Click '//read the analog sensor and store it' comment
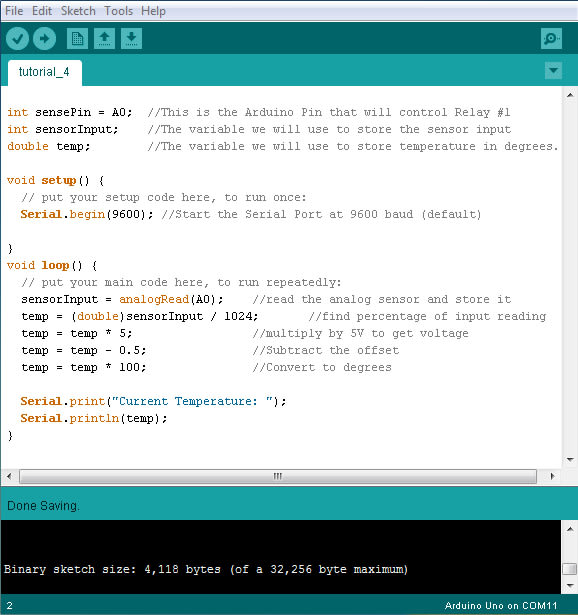This screenshot has width=578, height=615. (382, 299)
